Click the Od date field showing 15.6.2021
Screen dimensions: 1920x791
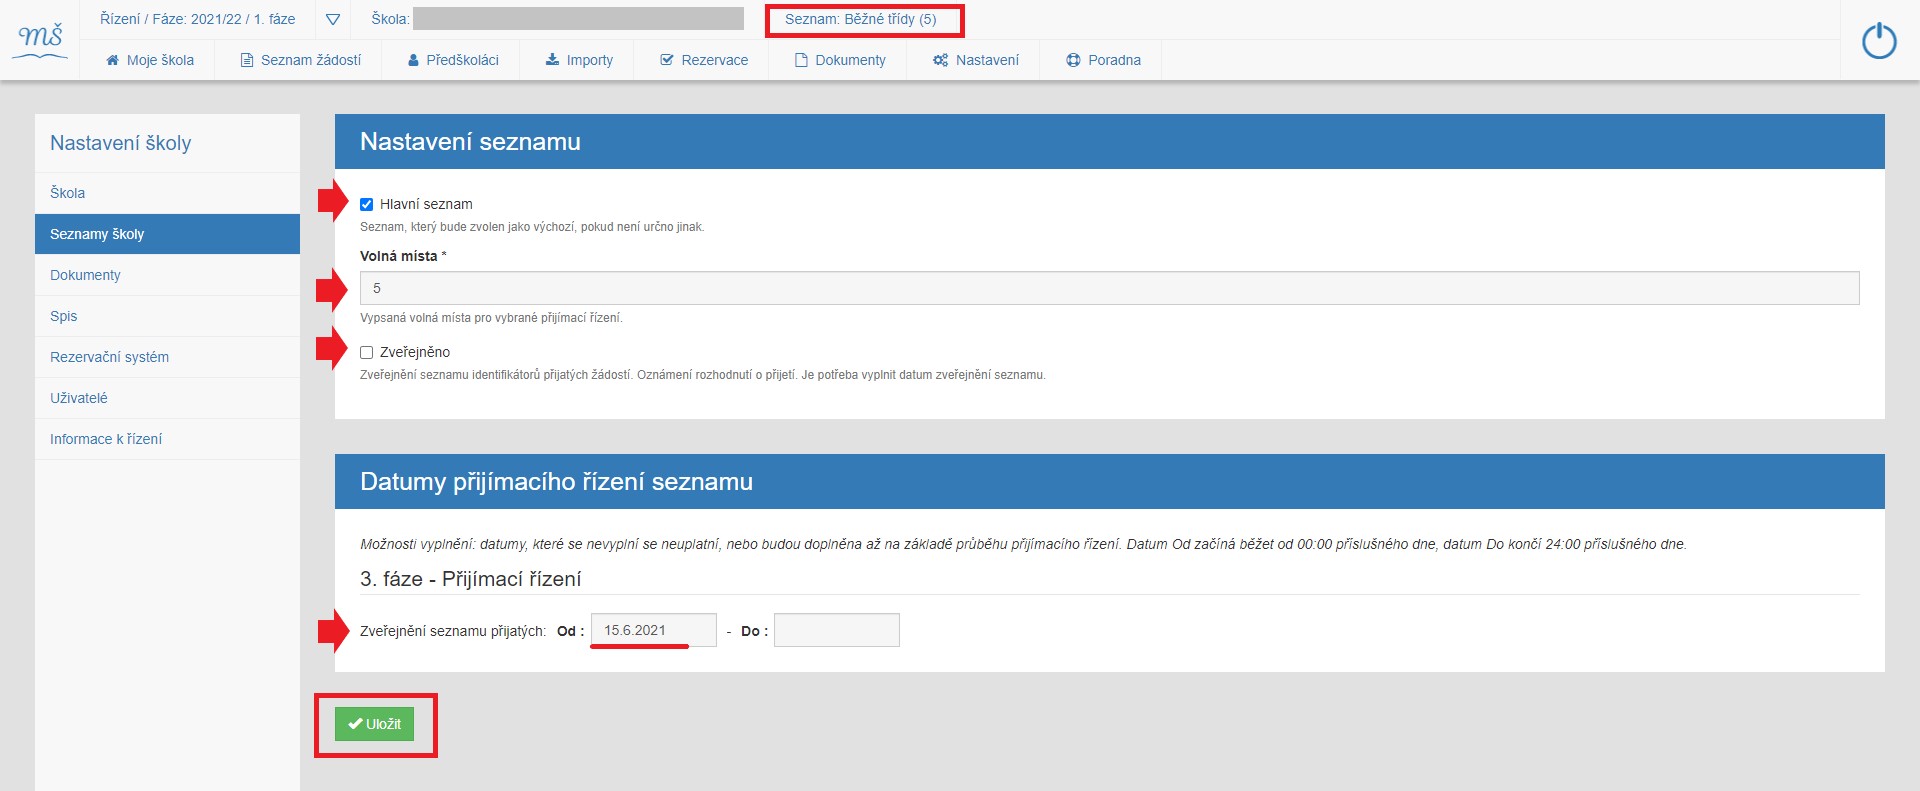654,630
